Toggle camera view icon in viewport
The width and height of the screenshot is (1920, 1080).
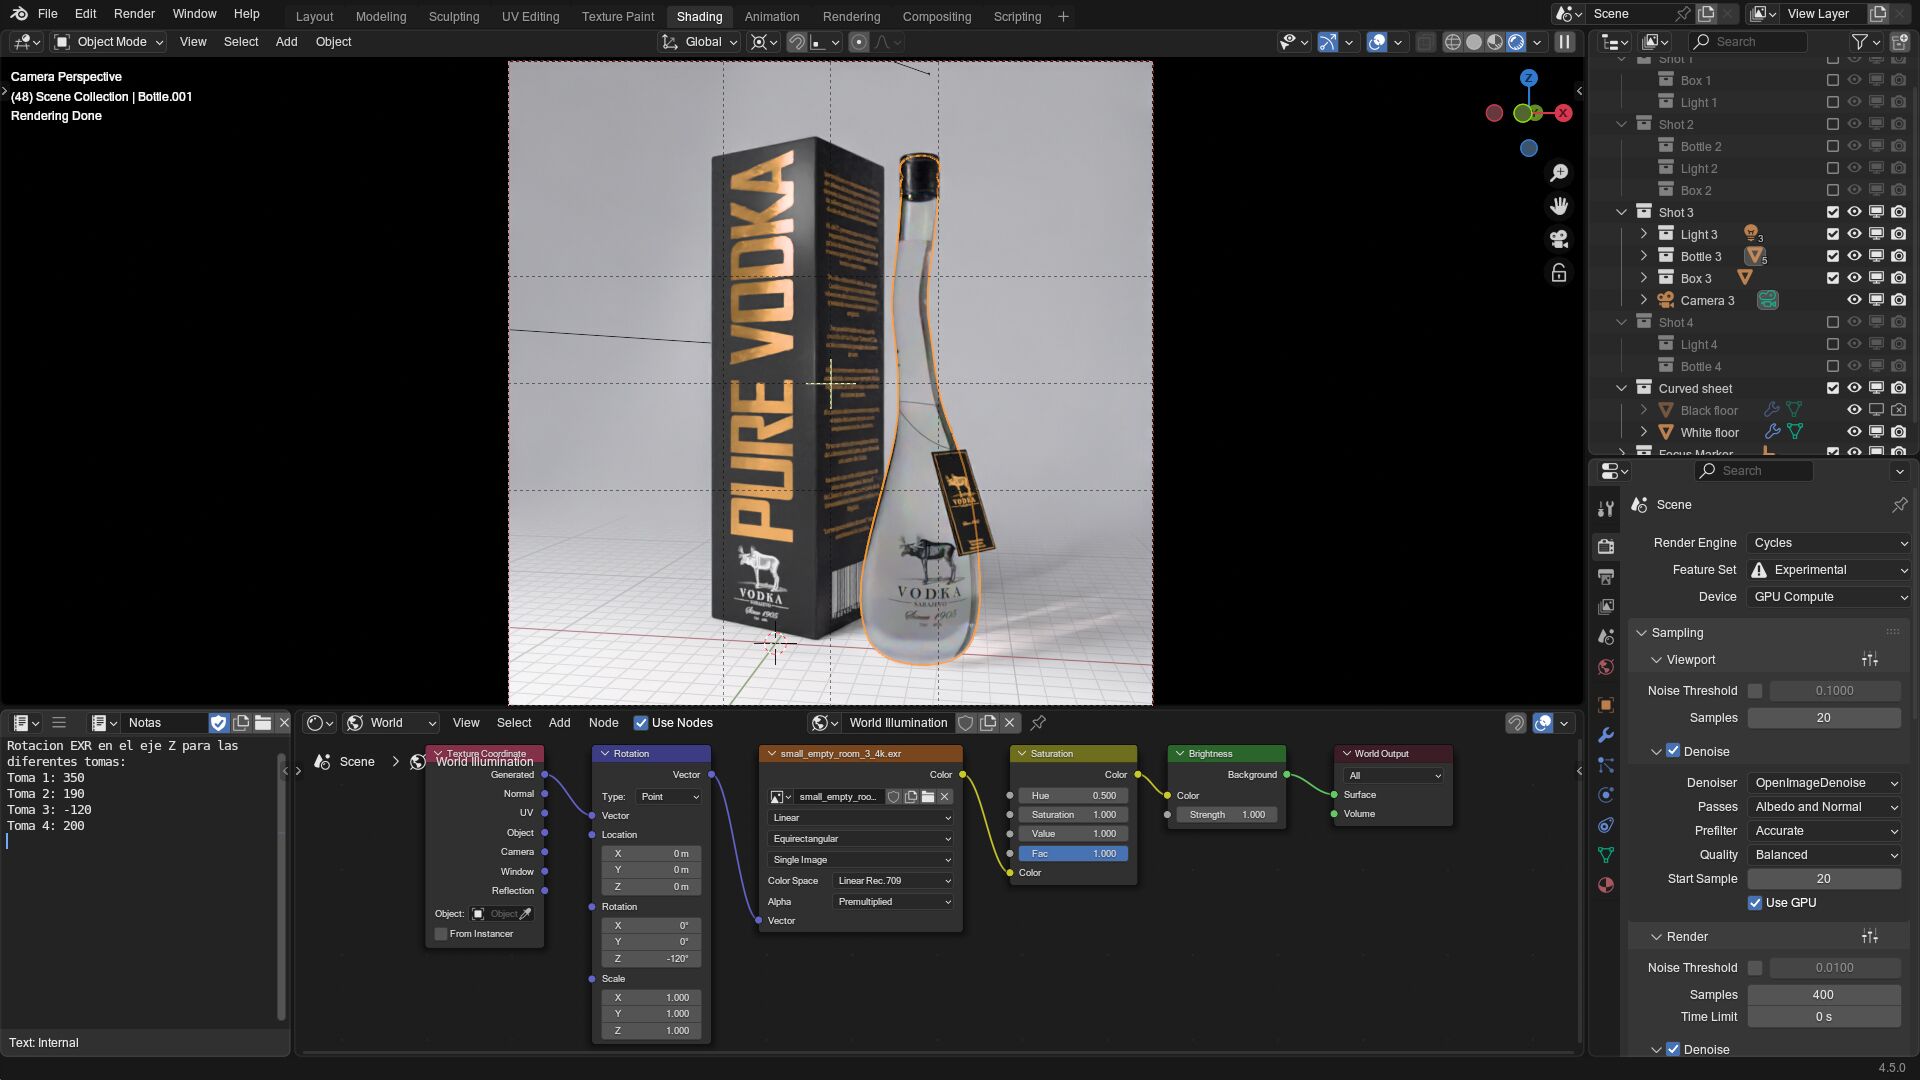tap(1559, 239)
